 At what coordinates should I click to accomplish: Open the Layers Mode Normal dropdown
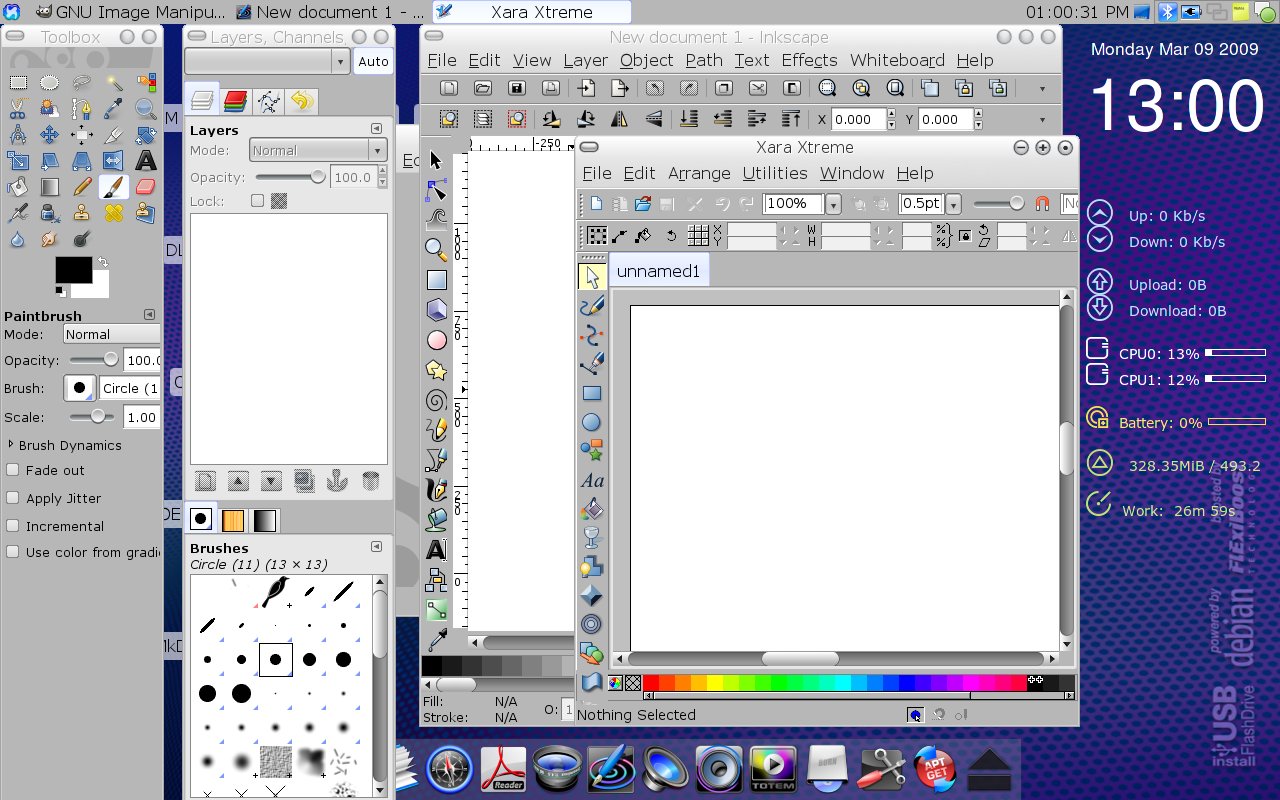click(318, 150)
